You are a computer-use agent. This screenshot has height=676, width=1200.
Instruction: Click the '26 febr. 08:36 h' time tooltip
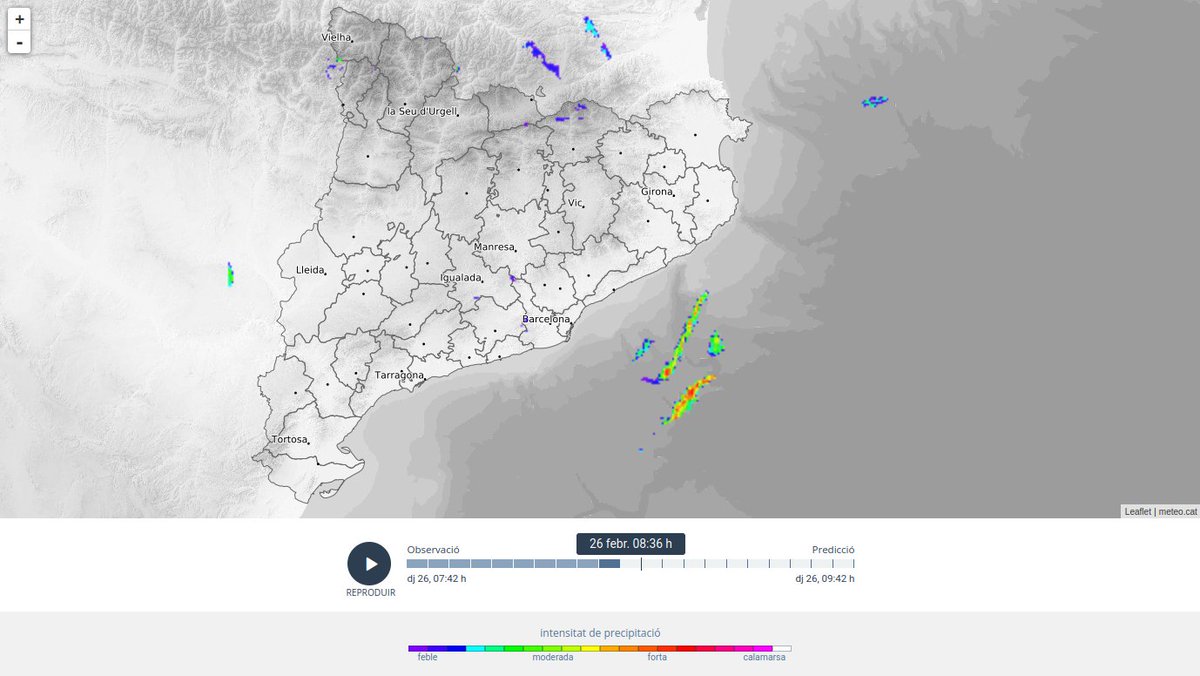pyautogui.click(x=631, y=544)
